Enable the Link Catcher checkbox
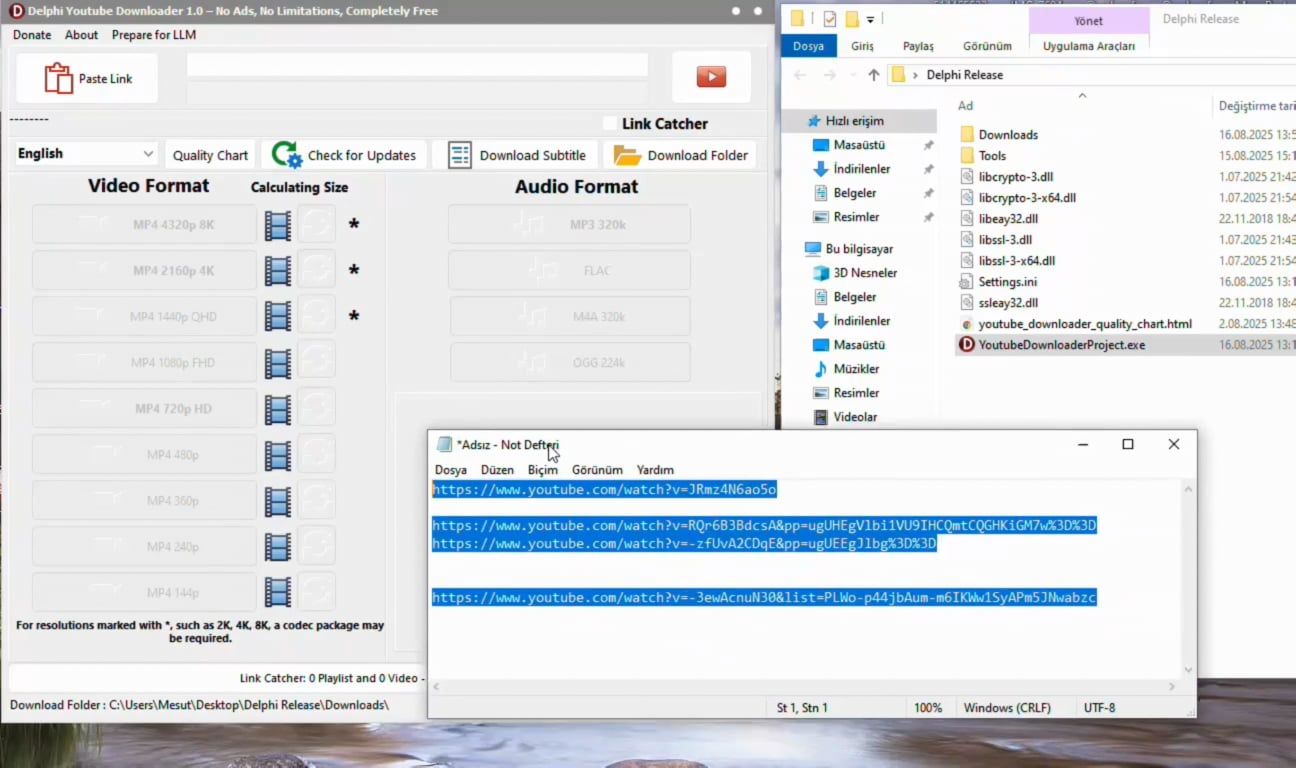This screenshot has width=1296, height=768. tap(610, 123)
